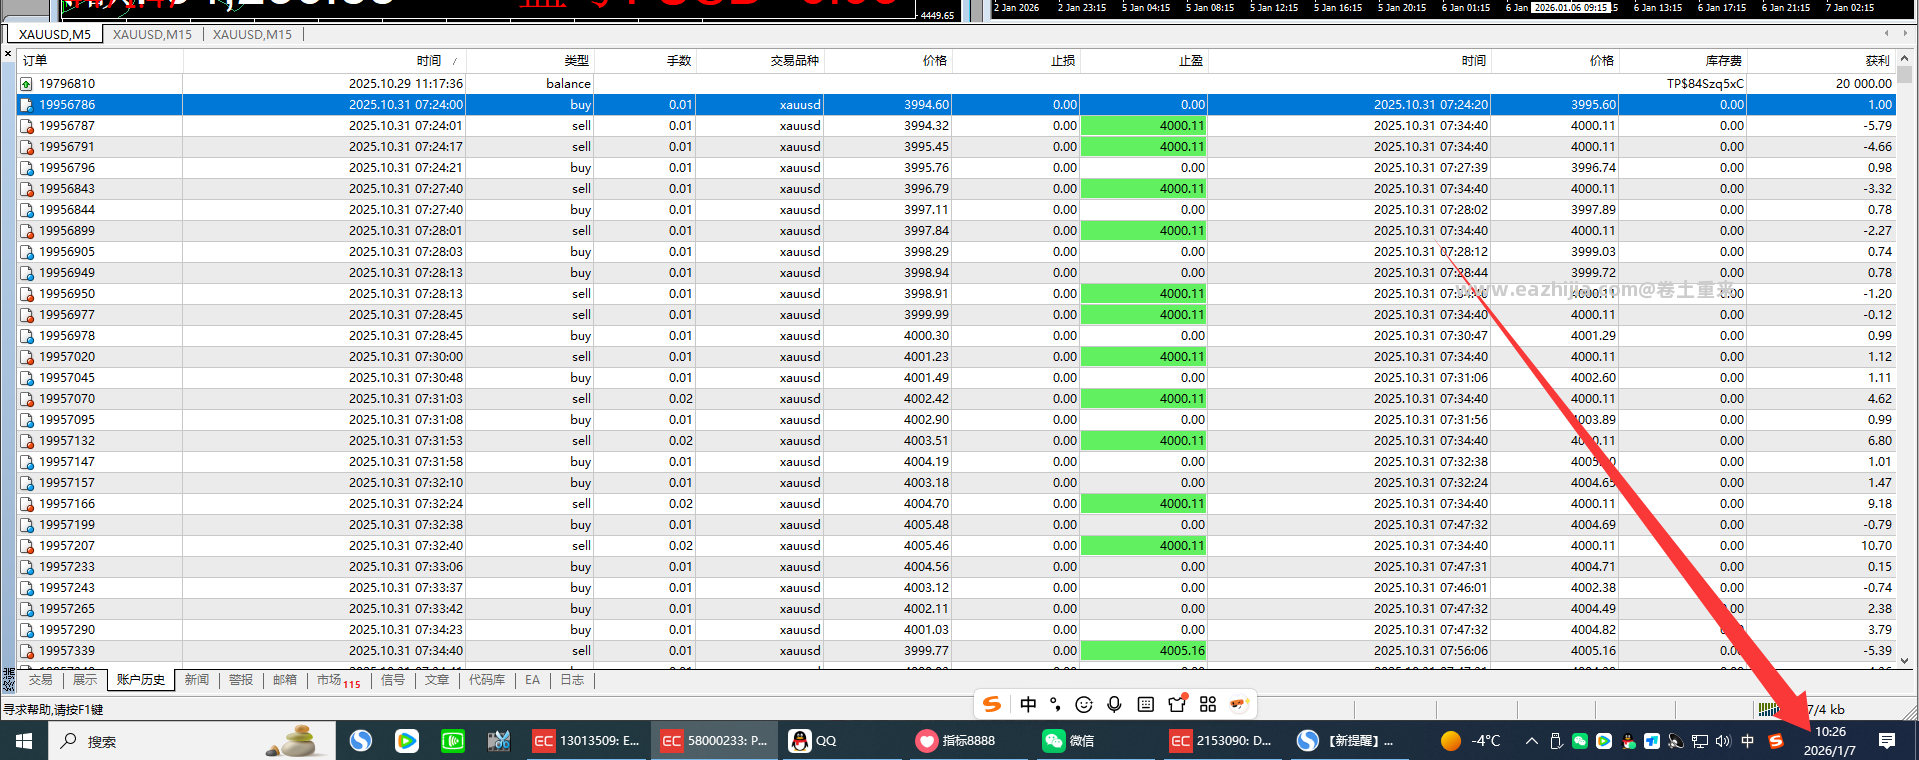Open QQ from the taskbar

[842, 741]
